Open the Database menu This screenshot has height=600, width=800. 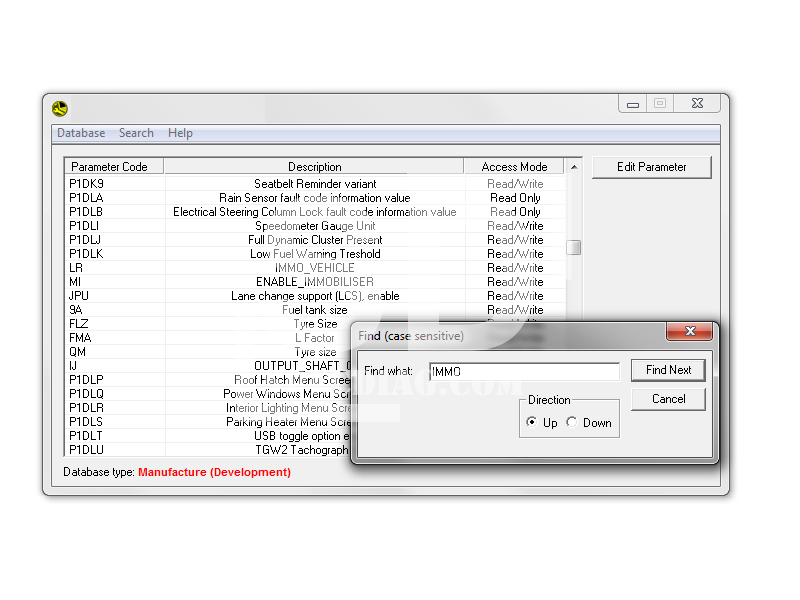pyautogui.click(x=81, y=133)
